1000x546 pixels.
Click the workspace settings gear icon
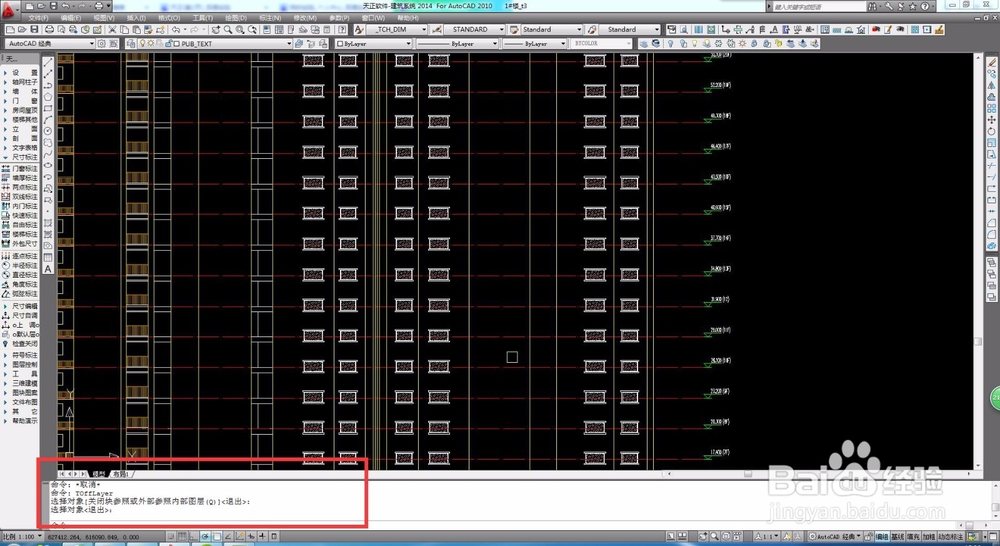101,43
